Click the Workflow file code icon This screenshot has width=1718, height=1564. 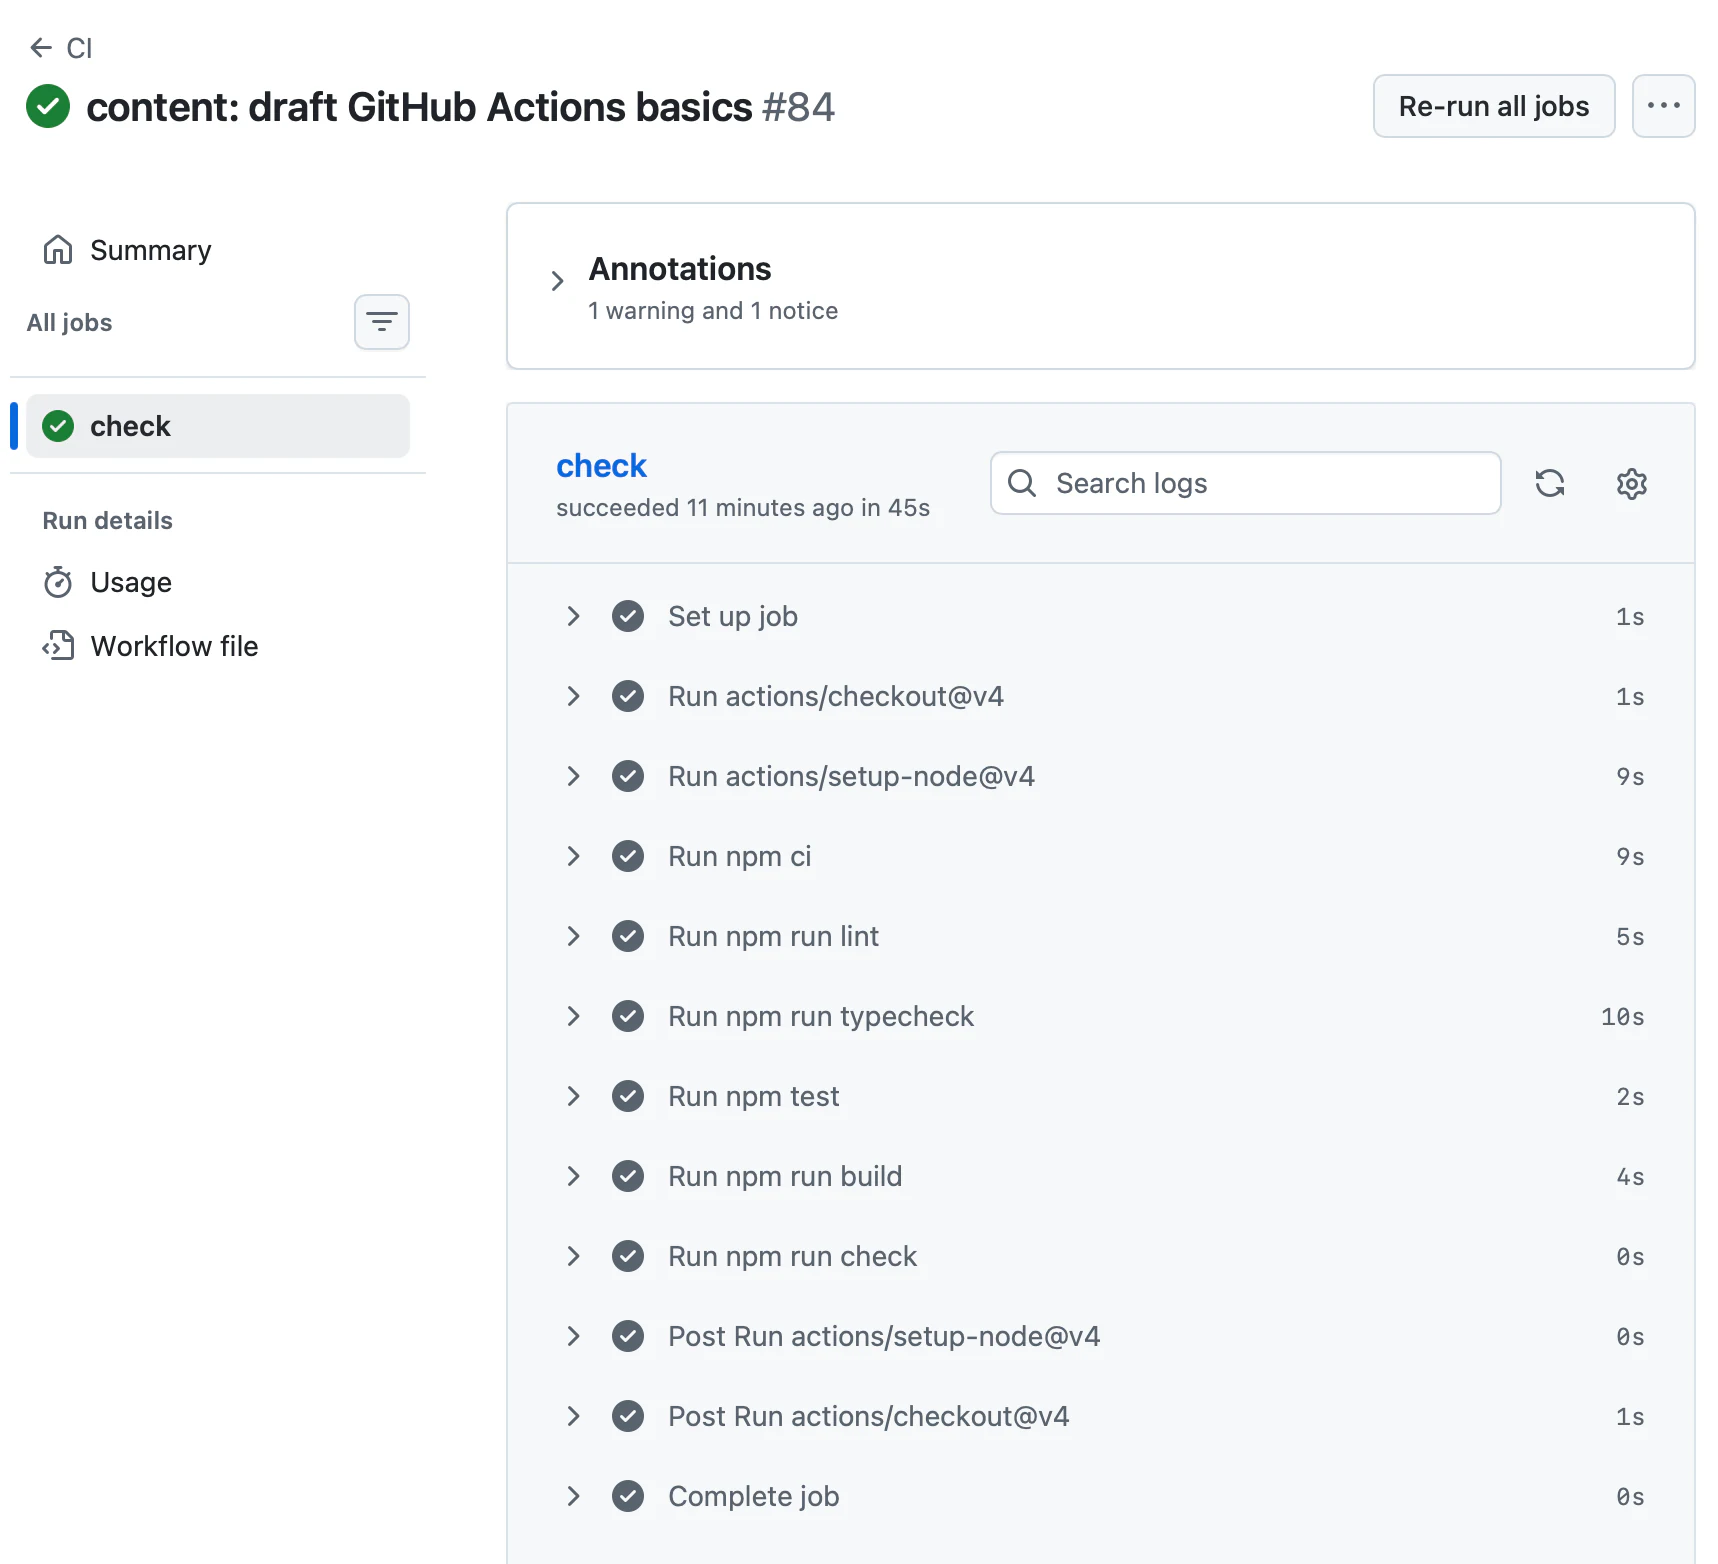coord(58,646)
